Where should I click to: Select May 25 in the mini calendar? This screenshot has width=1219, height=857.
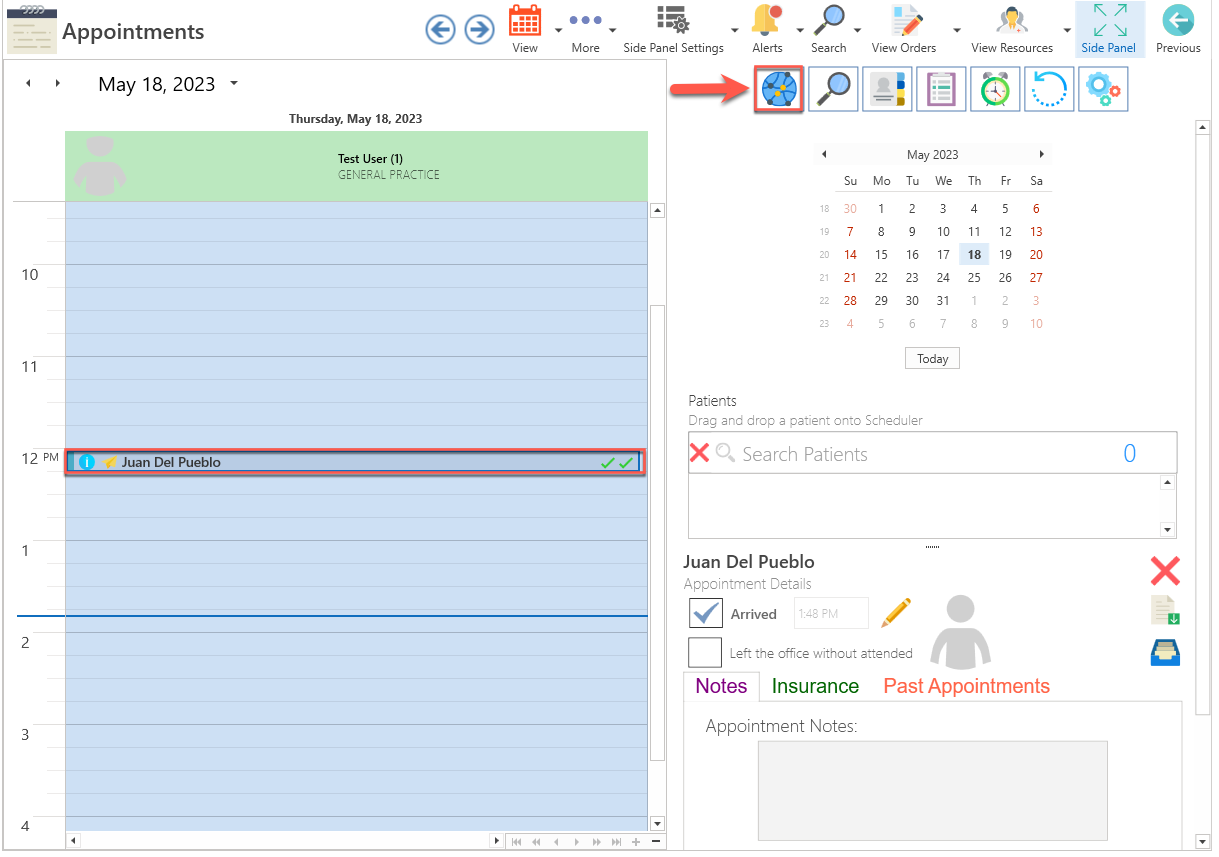(x=974, y=278)
